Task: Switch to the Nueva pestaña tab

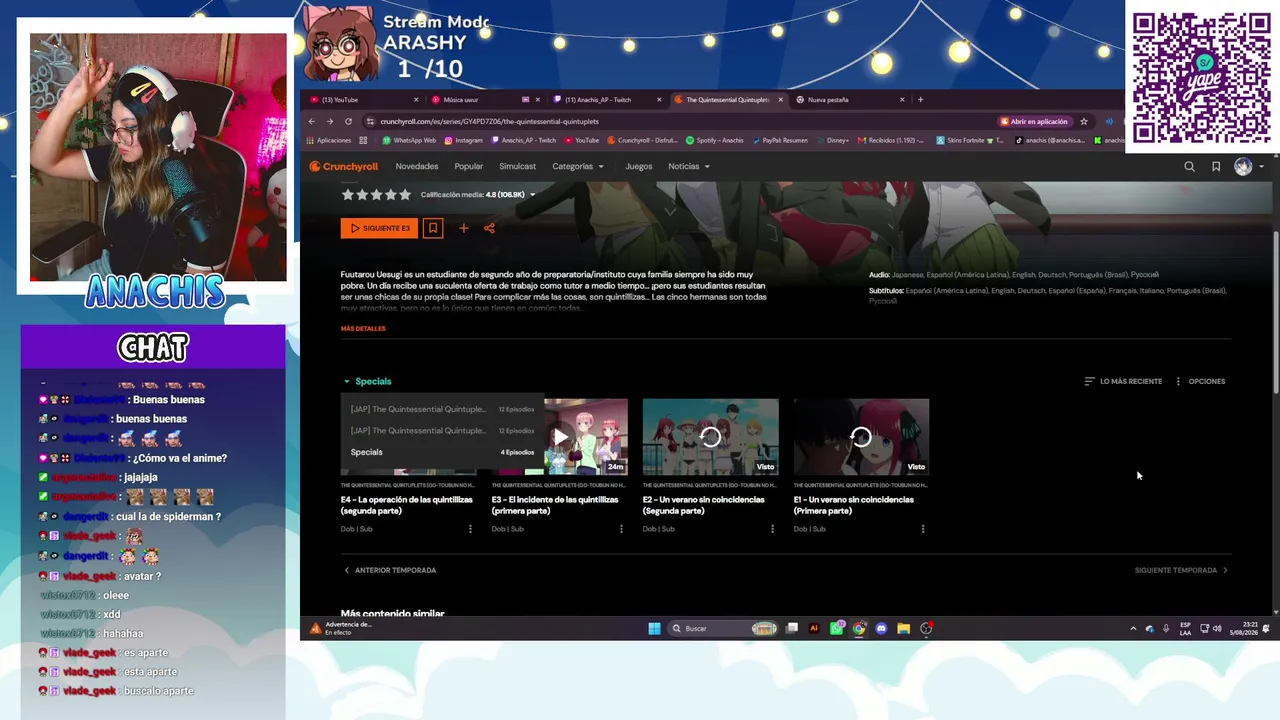Action: 850,100
